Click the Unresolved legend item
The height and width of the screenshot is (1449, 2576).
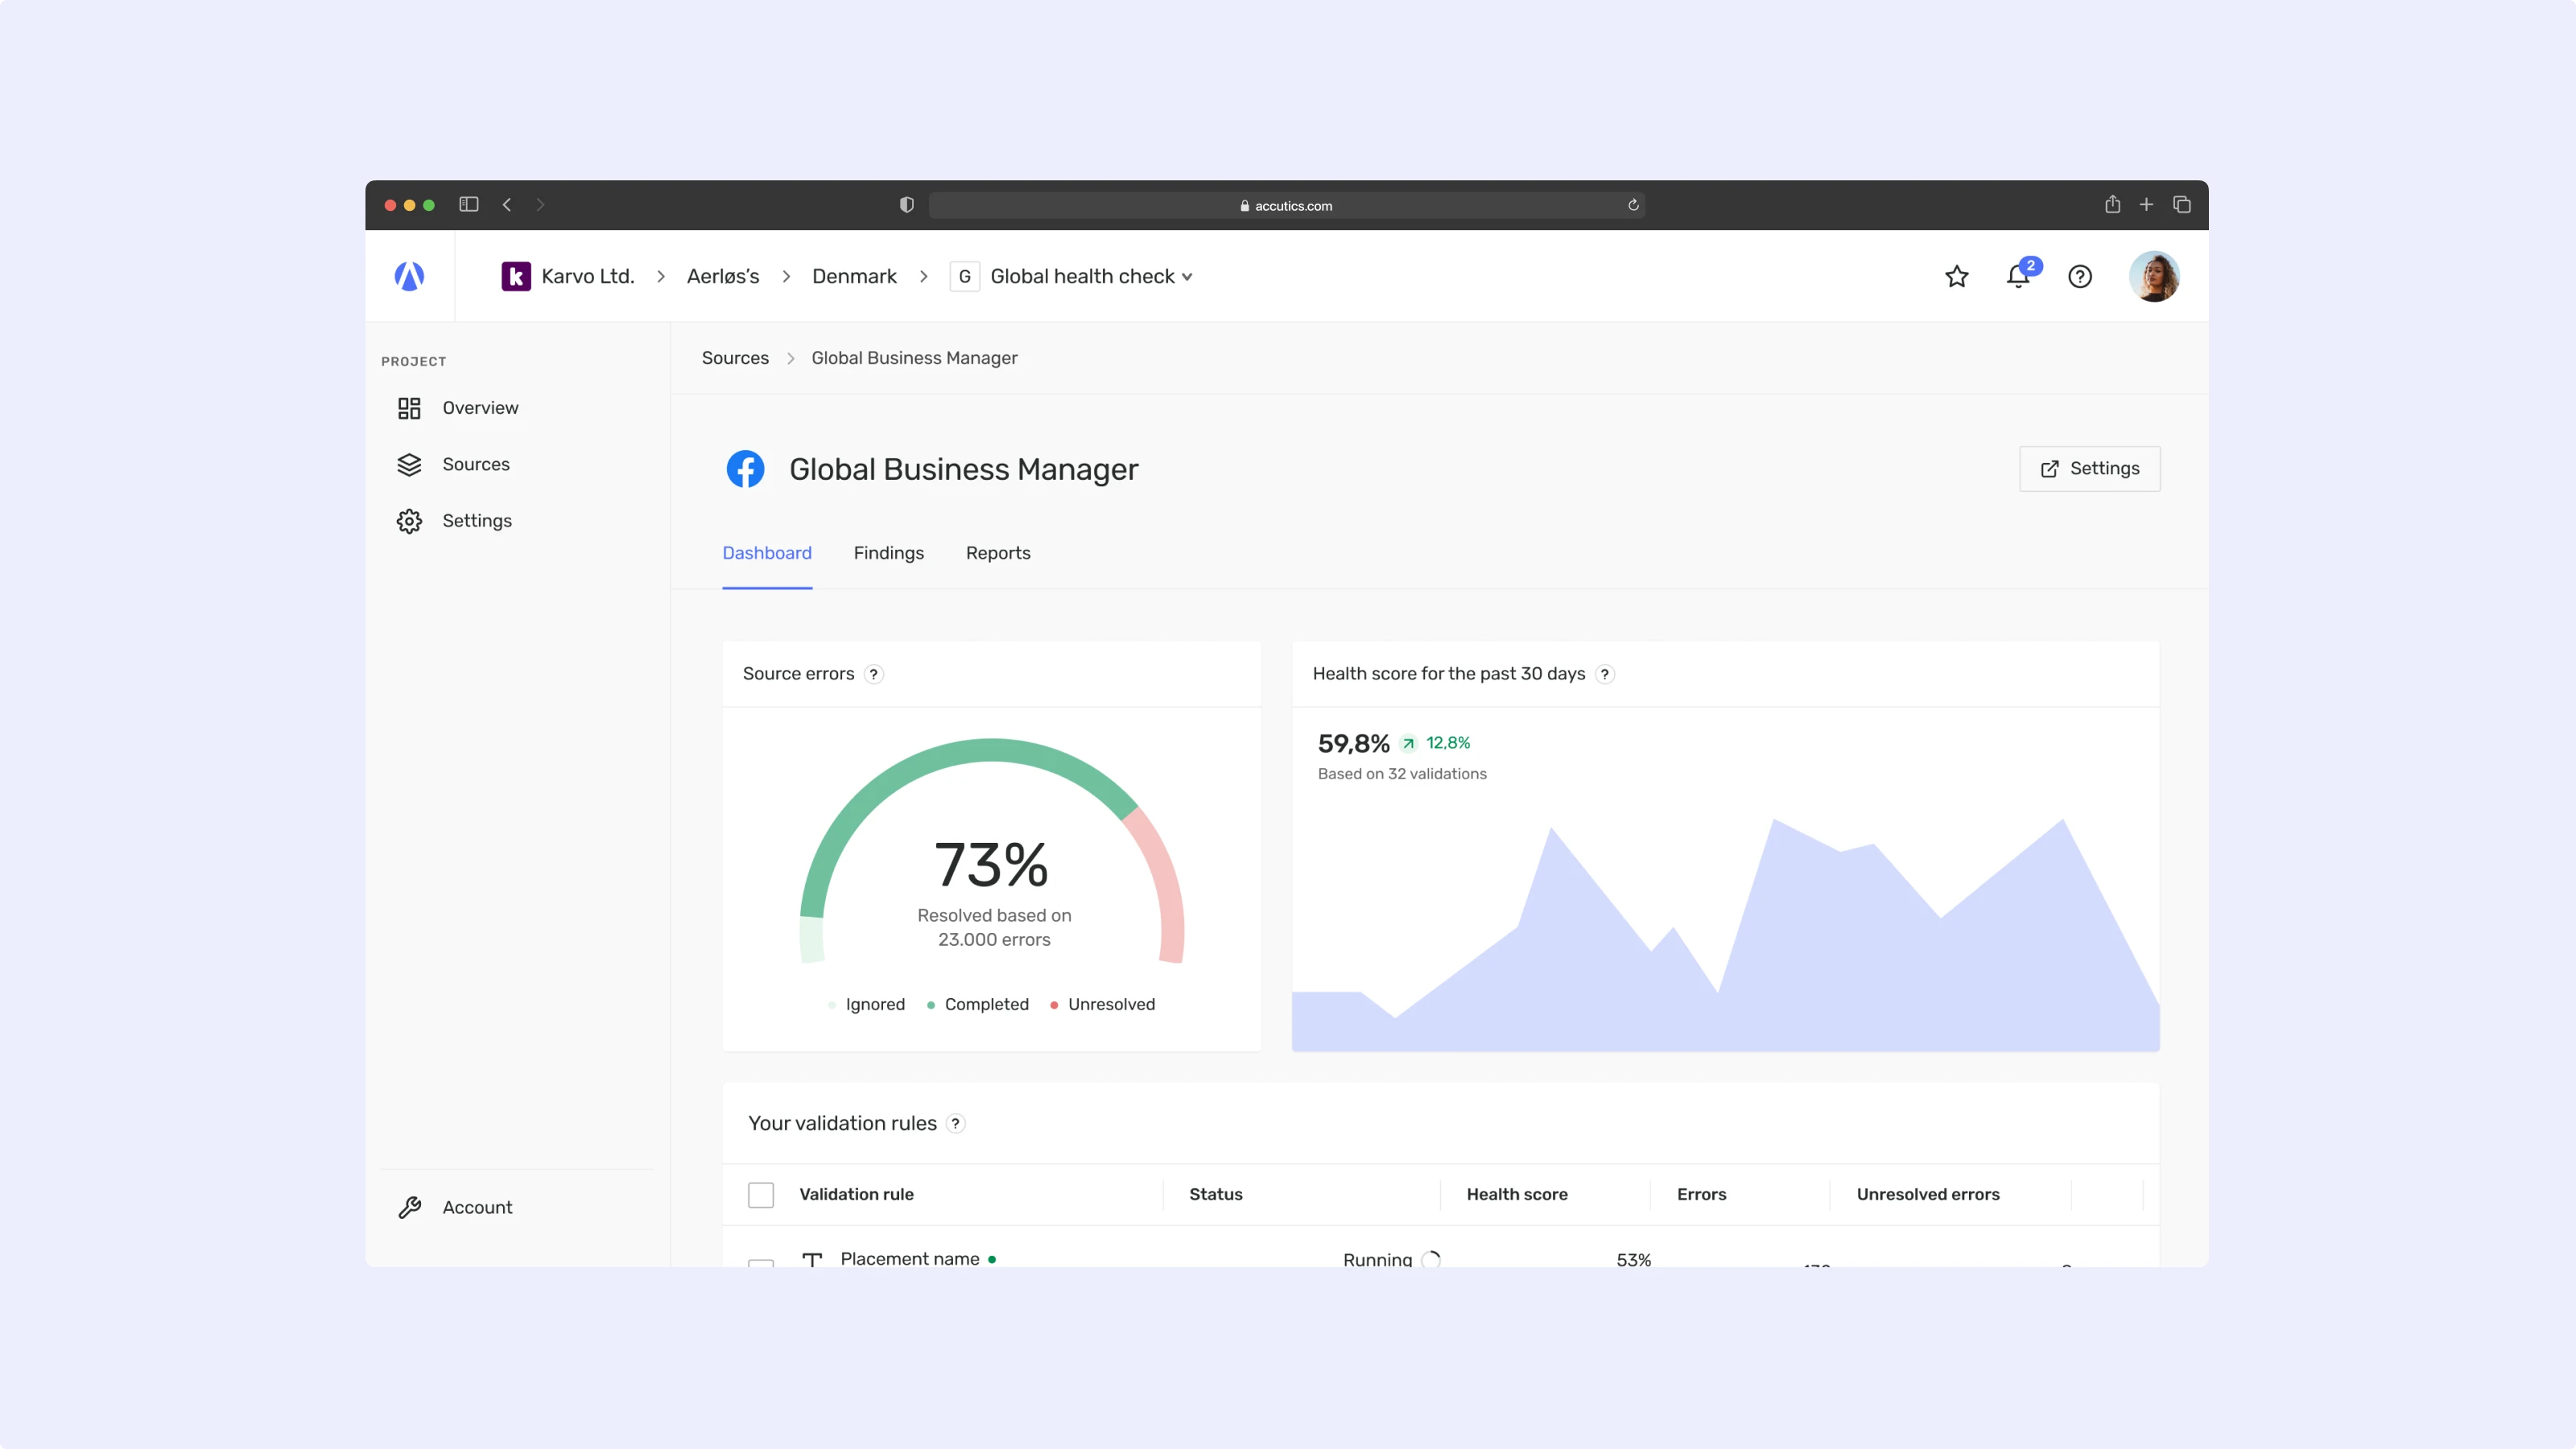(x=1110, y=1004)
